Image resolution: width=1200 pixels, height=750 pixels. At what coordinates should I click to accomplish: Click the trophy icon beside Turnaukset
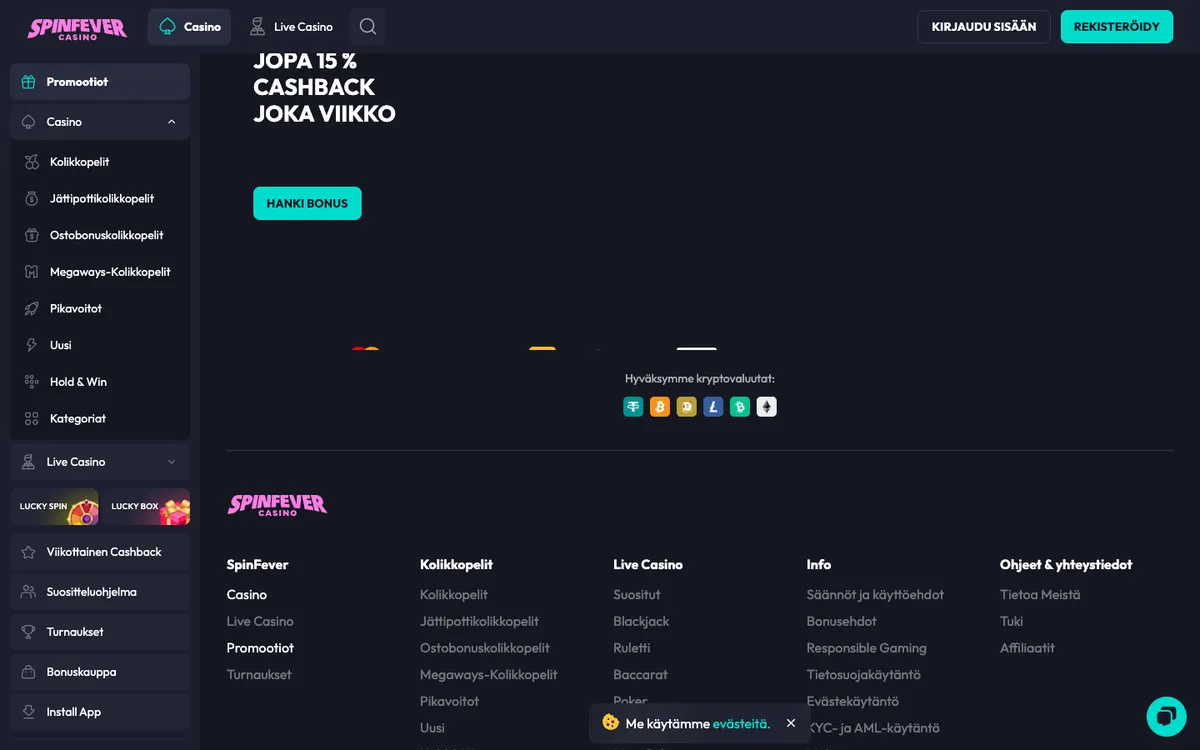28,632
